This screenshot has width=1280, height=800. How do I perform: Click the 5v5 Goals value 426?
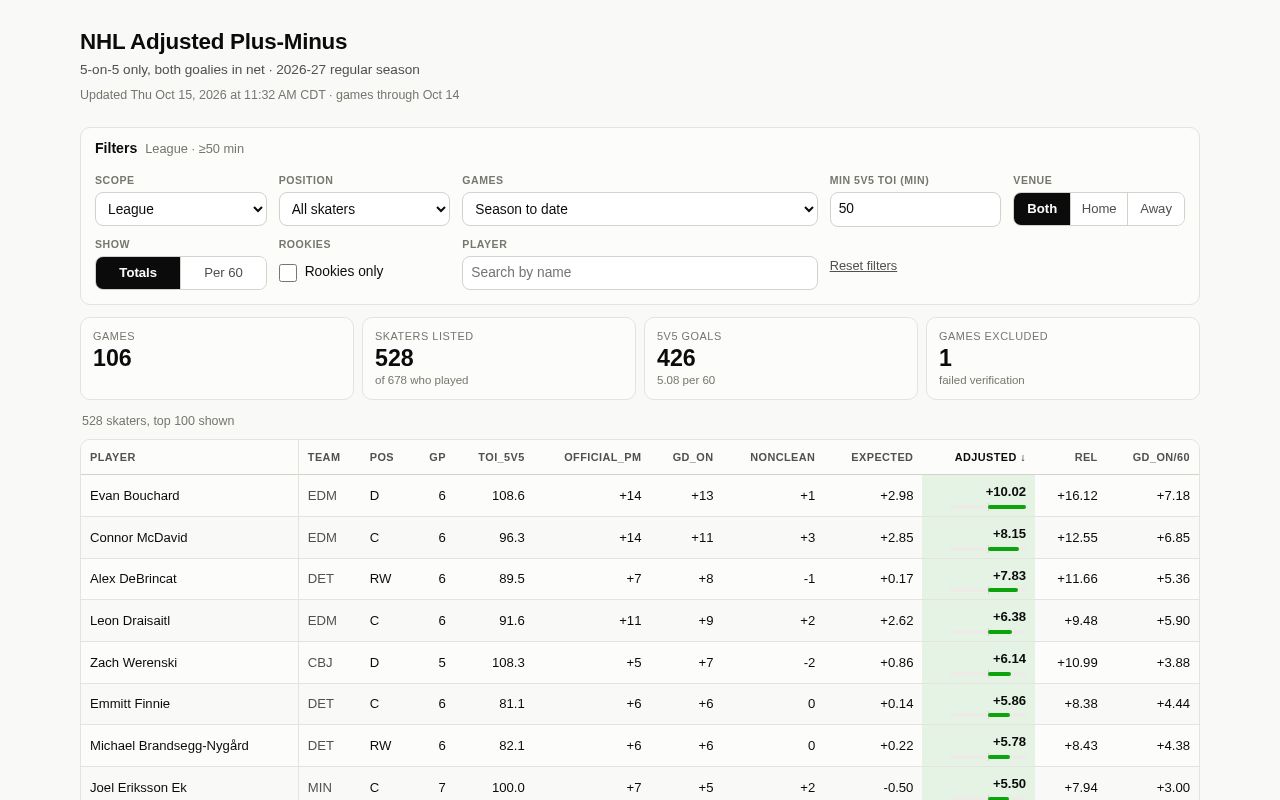(676, 358)
